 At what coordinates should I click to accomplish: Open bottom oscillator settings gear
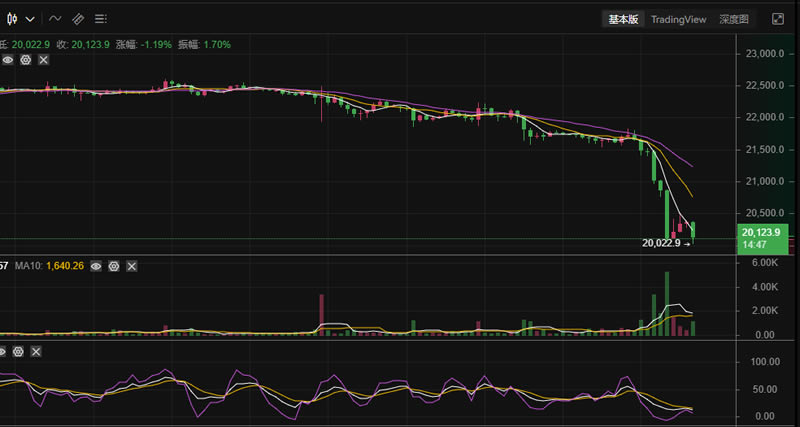tap(20, 352)
